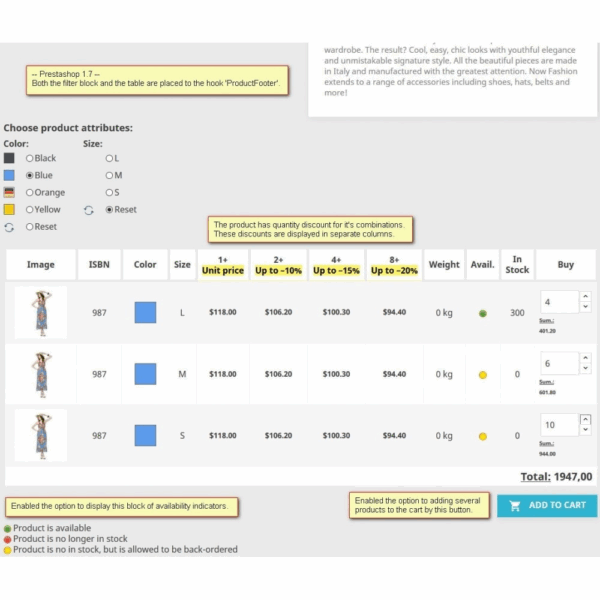Screen dimensions: 600x600
Task: Click the reset icon beside the Color Reset option
Action: (x=9, y=227)
